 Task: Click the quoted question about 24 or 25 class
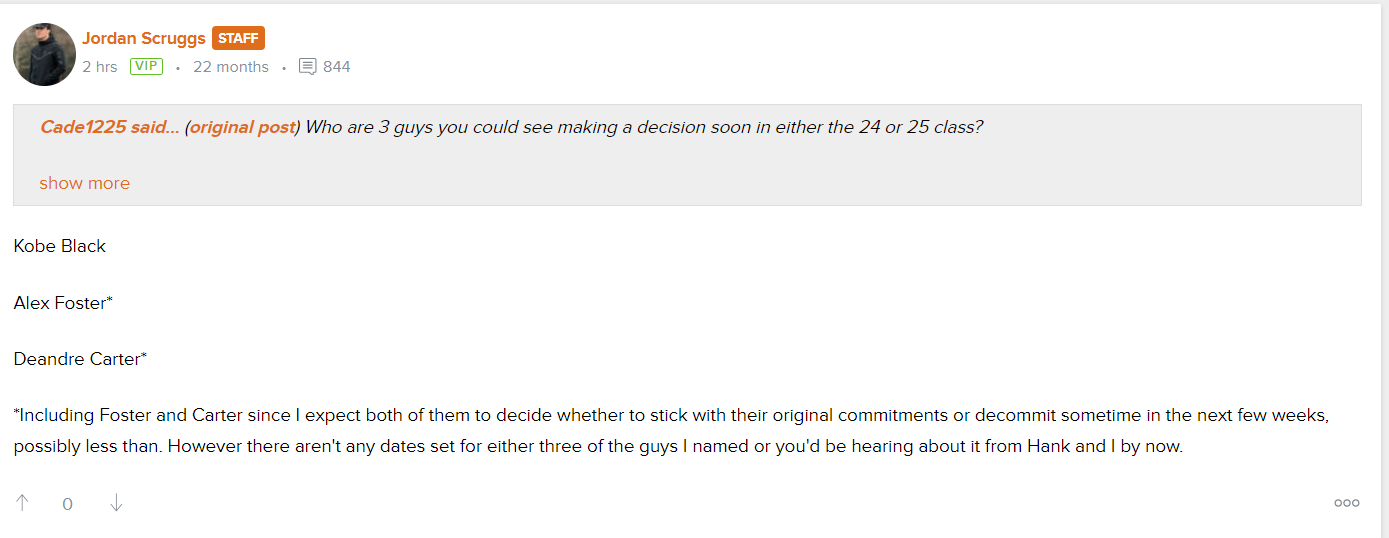[x=644, y=127]
